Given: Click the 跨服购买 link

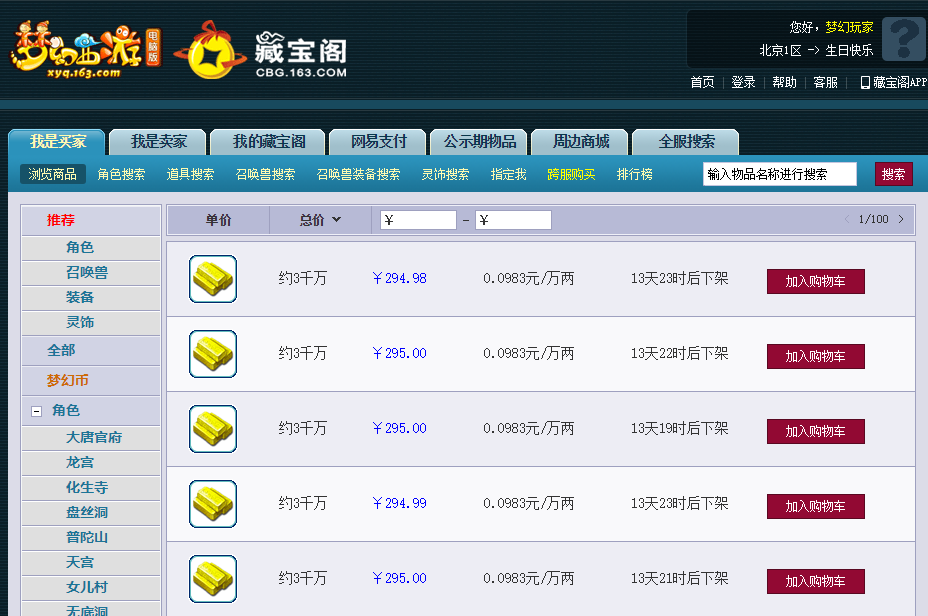Looking at the screenshot, I should (571, 175).
